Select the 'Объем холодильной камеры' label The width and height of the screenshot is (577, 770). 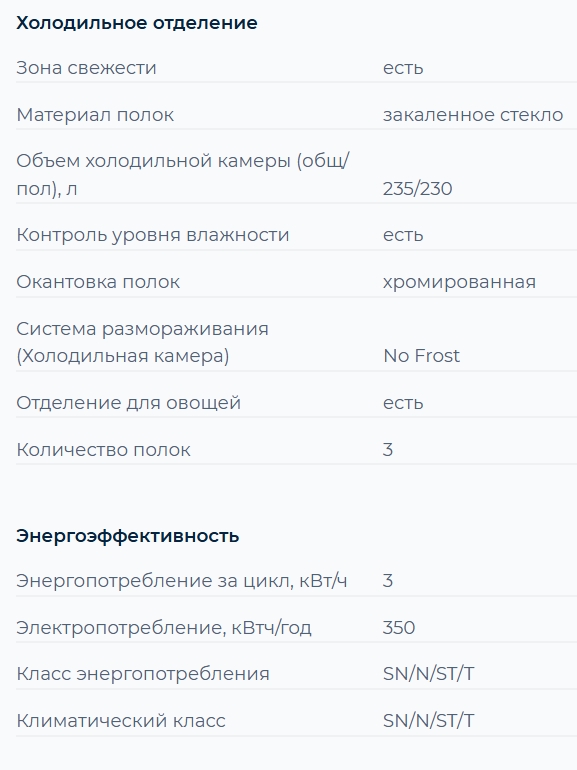pos(183,174)
